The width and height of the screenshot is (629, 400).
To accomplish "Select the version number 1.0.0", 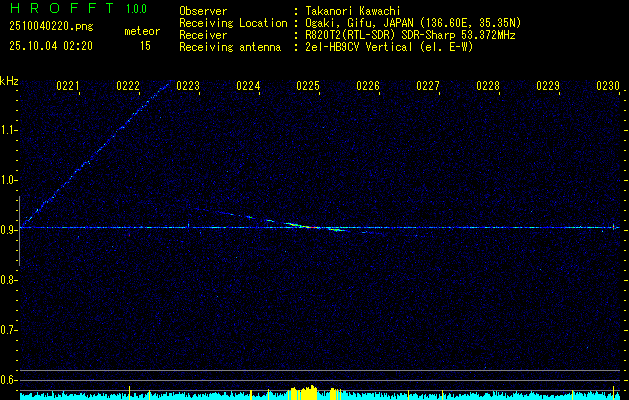I will click(x=136, y=8).
